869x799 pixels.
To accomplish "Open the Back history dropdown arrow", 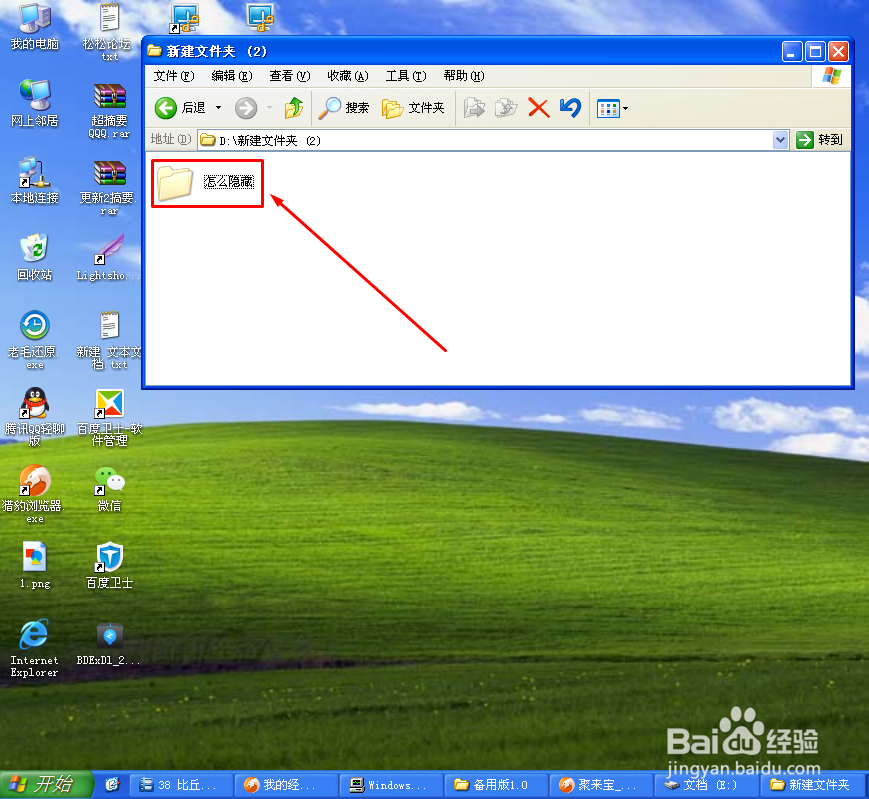I will tap(218, 108).
